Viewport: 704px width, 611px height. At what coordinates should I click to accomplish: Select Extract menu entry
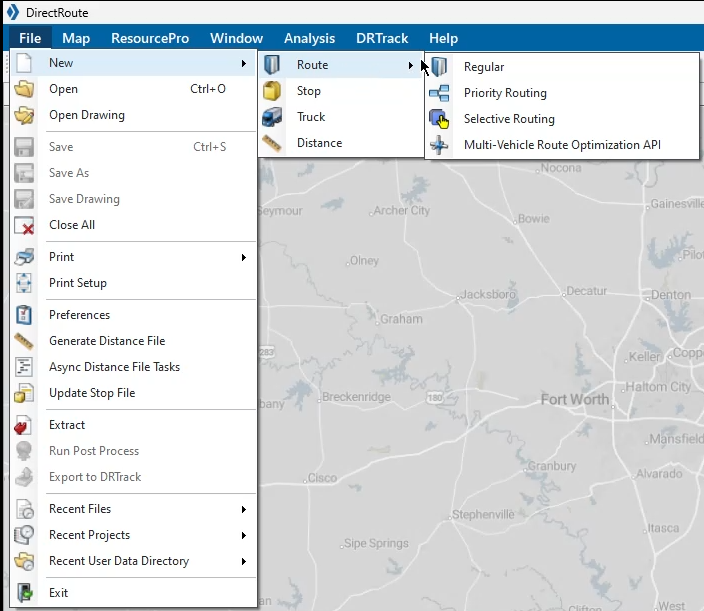pos(133,425)
